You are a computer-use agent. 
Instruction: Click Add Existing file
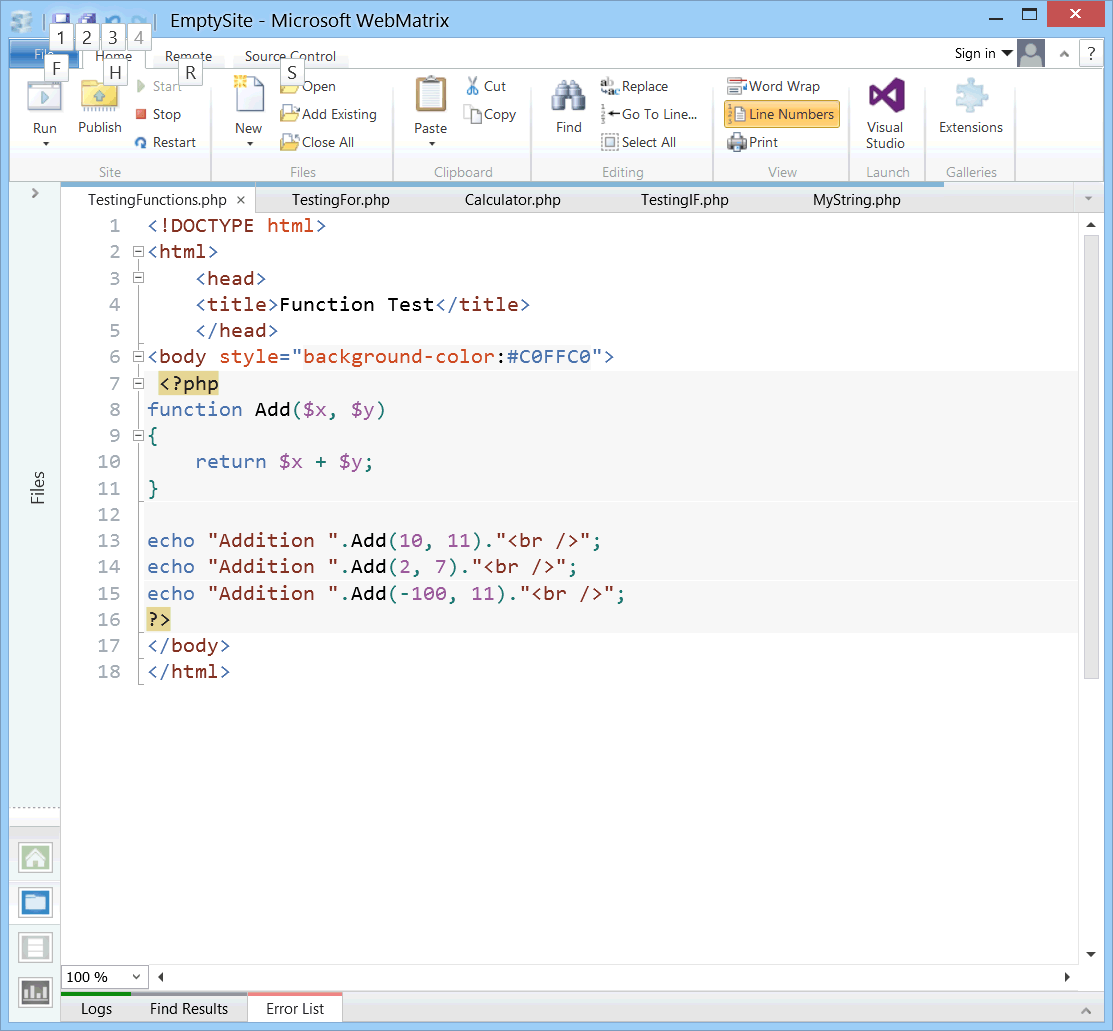pos(328,114)
